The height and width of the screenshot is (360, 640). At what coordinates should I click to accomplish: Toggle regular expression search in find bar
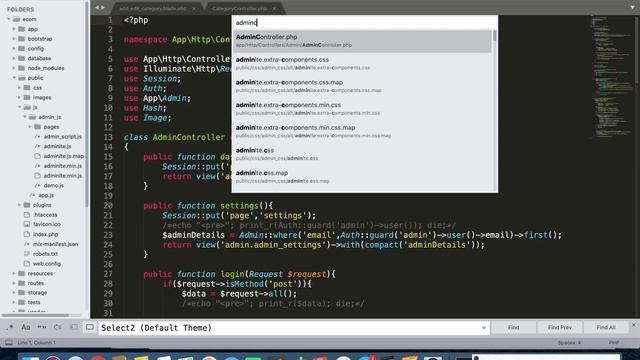click(10, 327)
